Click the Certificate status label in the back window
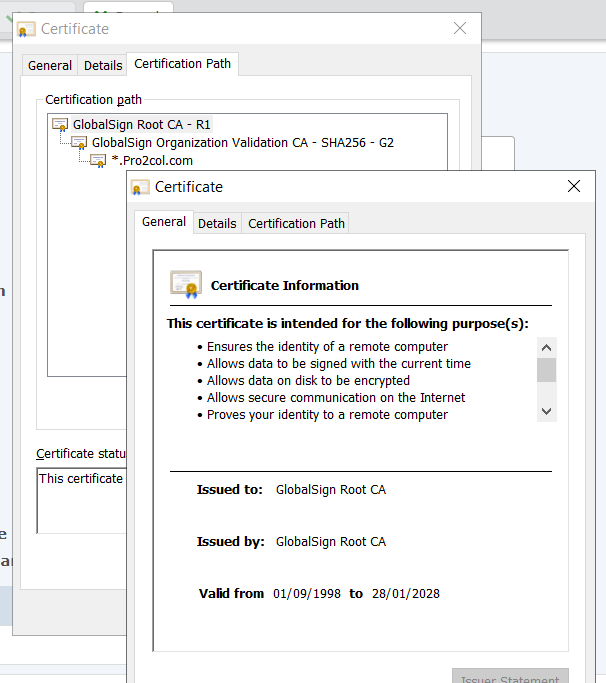 81,453
